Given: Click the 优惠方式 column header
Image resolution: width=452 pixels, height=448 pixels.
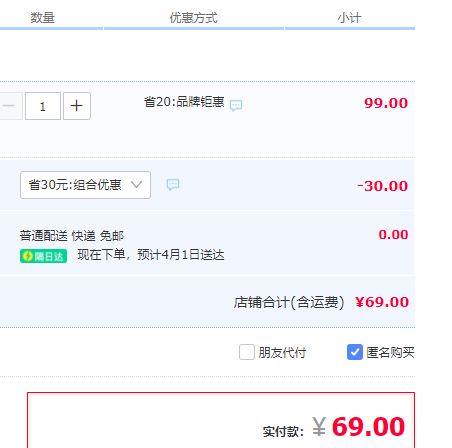Looking at the screenshot, I should tap(194, 18).
